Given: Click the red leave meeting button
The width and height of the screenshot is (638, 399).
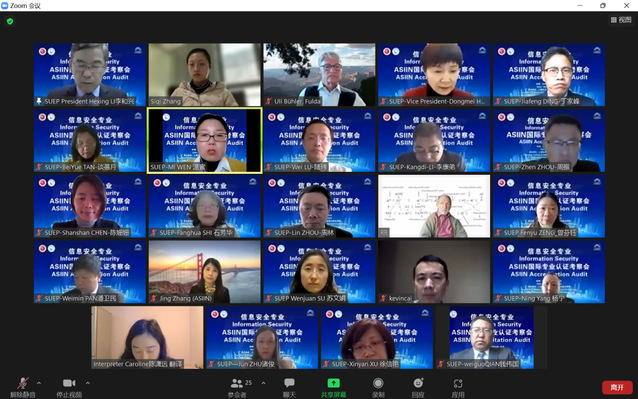Looking at the screenshot, I should coord(617,387).
